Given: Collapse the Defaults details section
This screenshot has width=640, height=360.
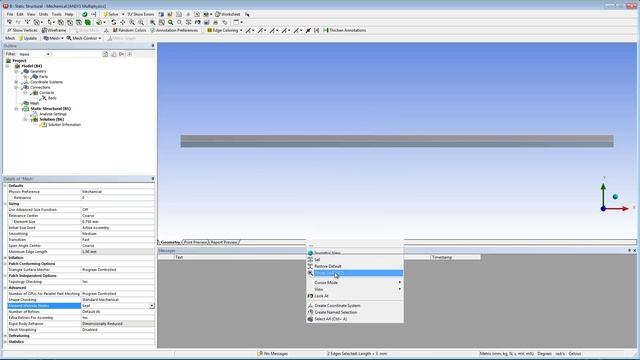Looking at the screenshot, I should (5, 186).
